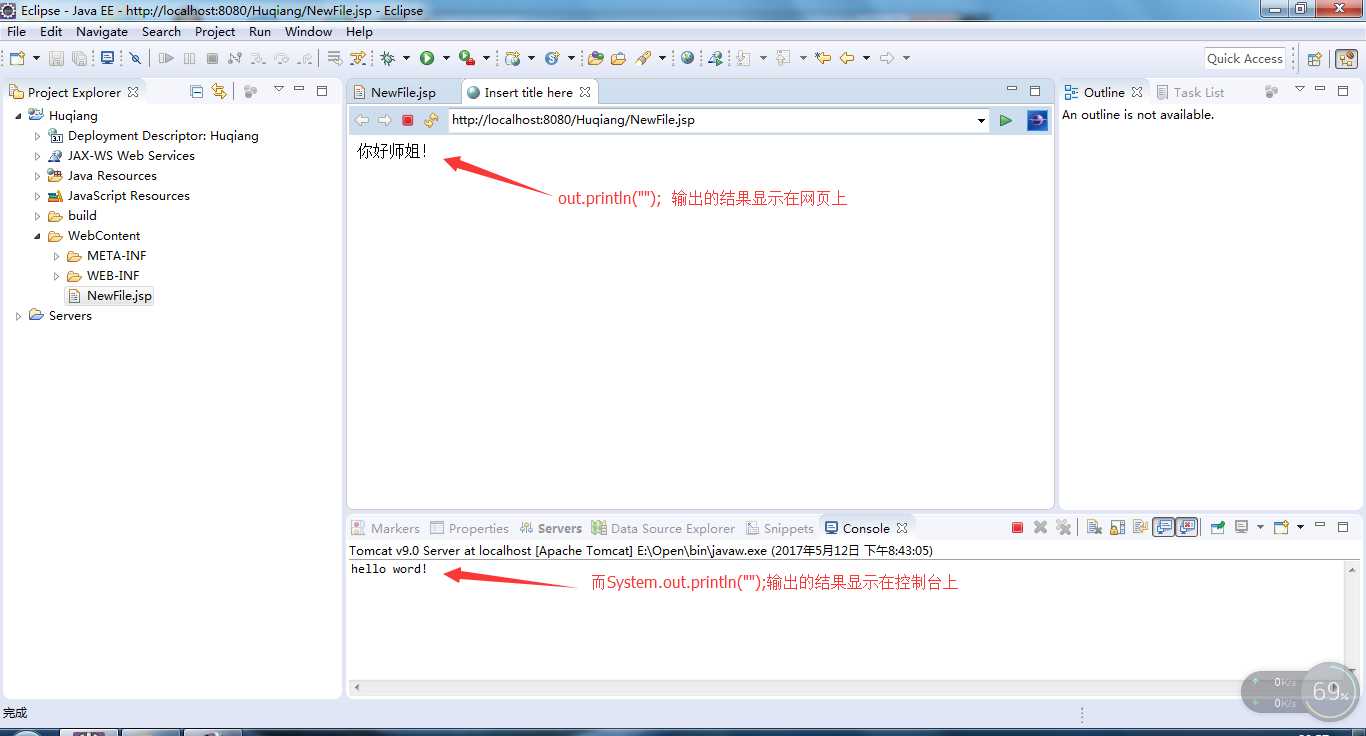Expand the Servers project
The height and width of the screenshot is (736, 1366).
[18, 316]
